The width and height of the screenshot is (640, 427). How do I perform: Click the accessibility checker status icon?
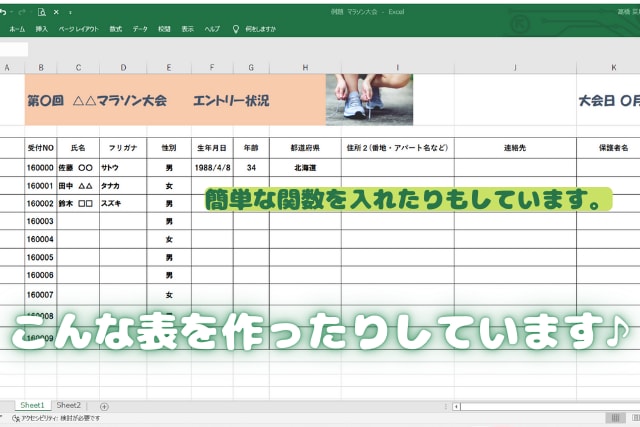(x=16, y=418)
